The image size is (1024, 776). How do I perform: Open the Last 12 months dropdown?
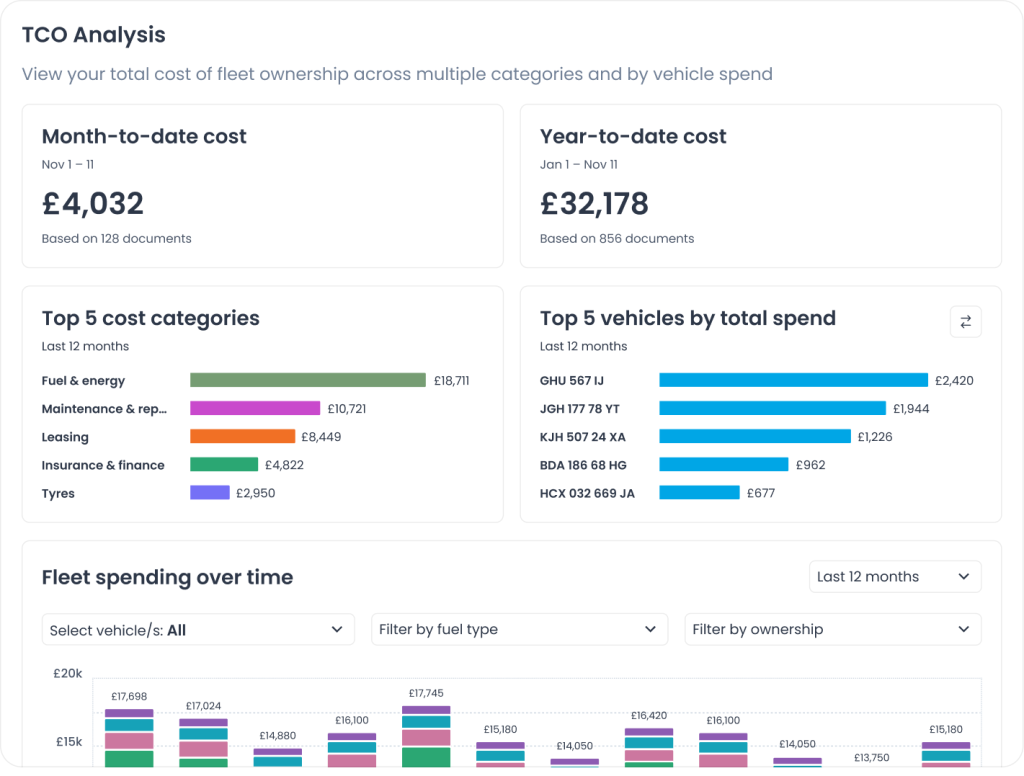click(894, 577)
